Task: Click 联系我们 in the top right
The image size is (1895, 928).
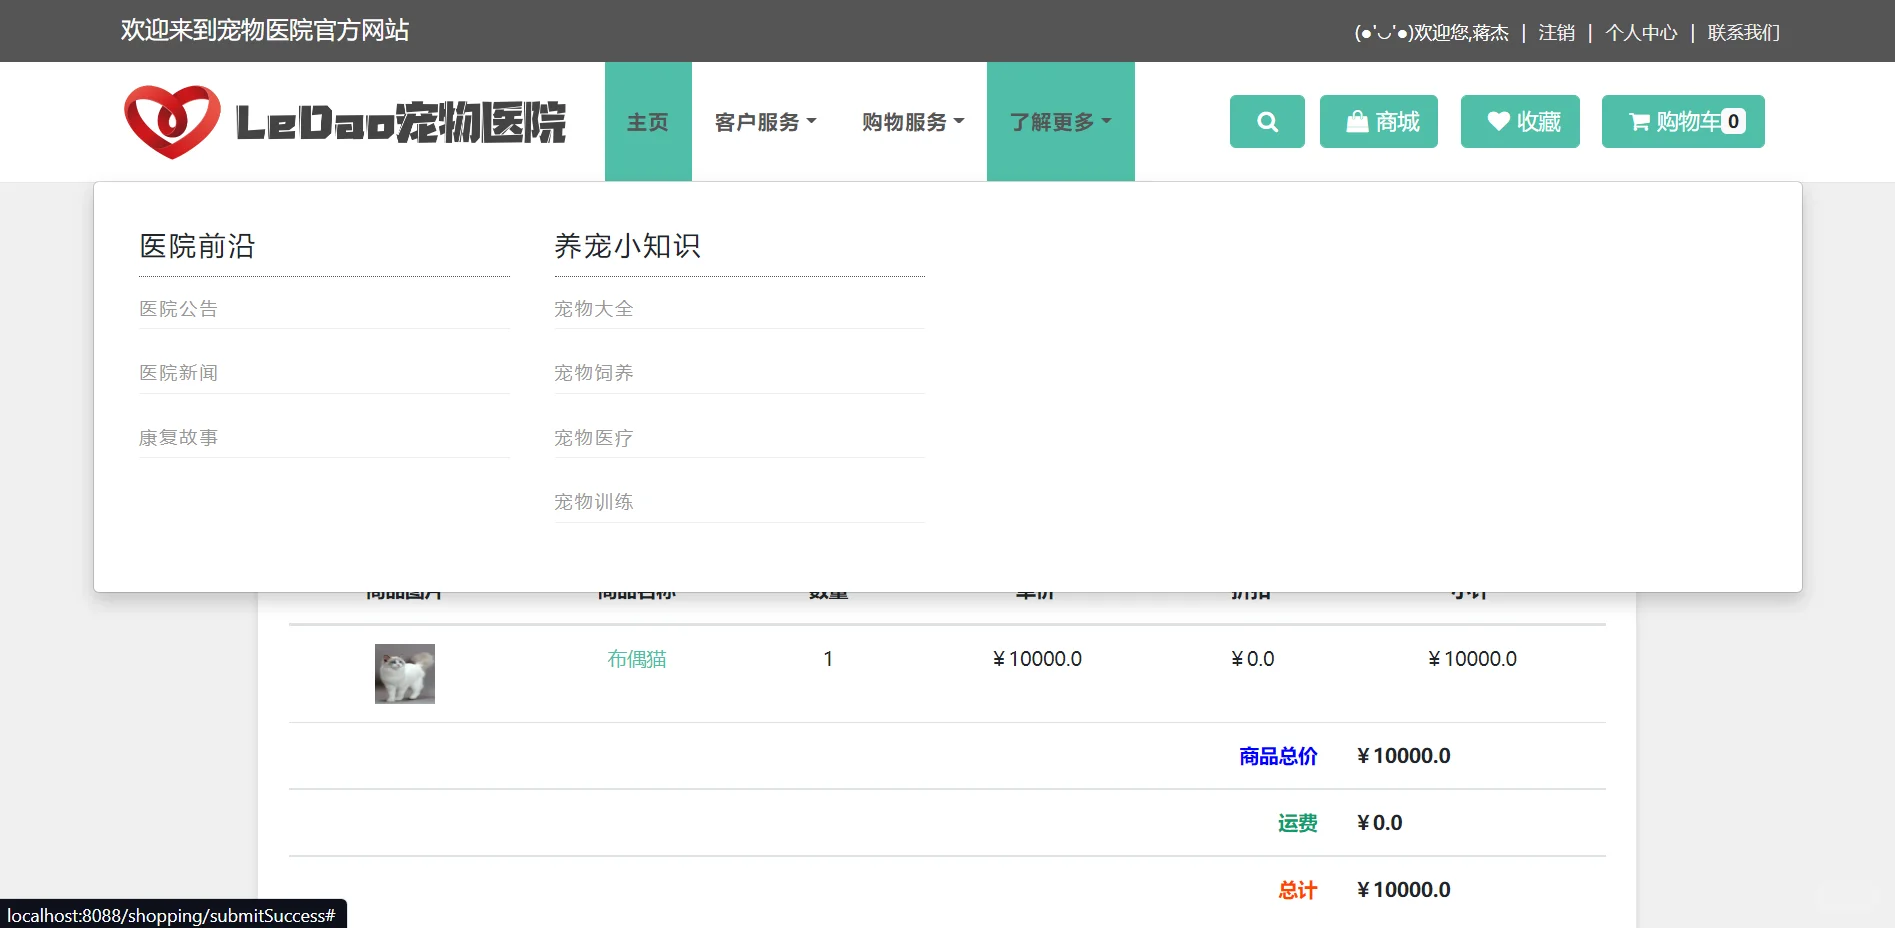Action: (x=1742, y=32)
